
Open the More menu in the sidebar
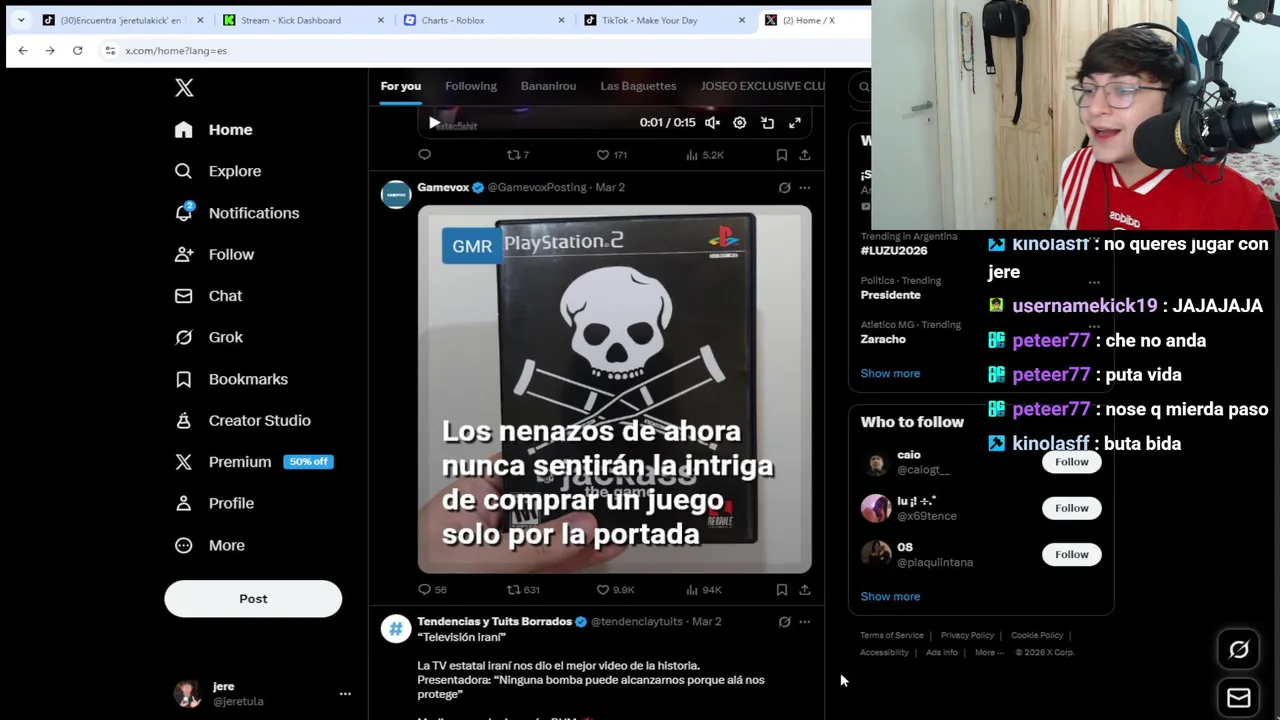point(210,545)
